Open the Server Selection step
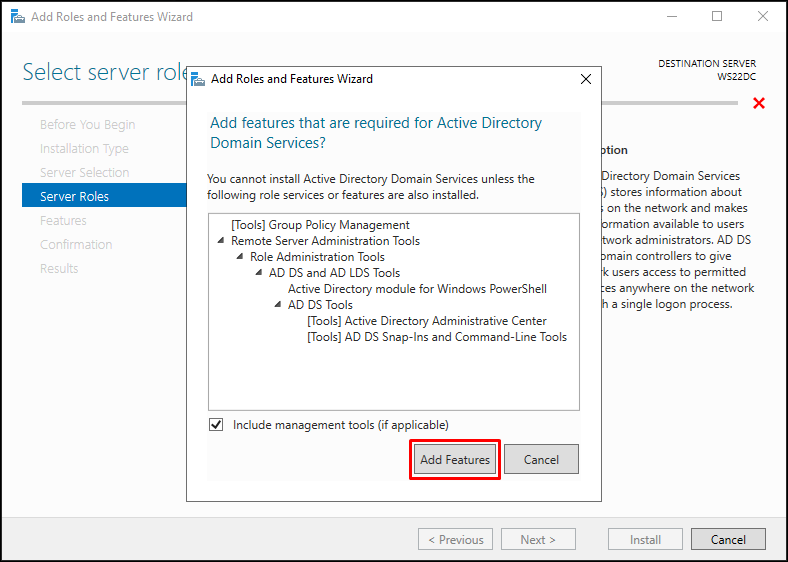The height and width of the screenshot is (562, 788). tap(84, 172)
